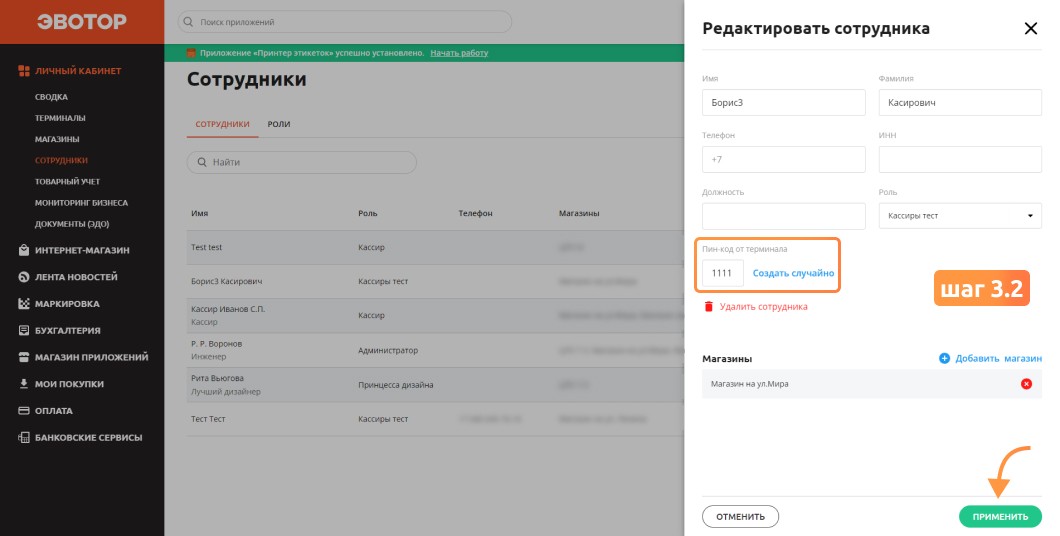Click the Мои покупки download icon
Viewport: 1060px width, 536px height.
(x=24, y=384)
